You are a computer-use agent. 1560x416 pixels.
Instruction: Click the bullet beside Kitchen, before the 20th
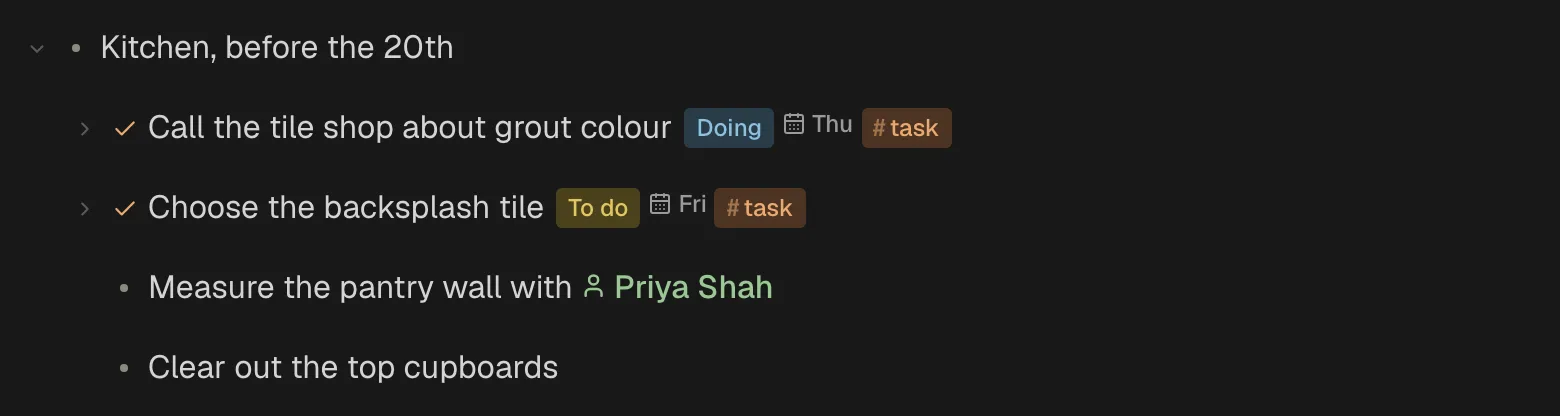pyautogui.click(x=76, y=48)
